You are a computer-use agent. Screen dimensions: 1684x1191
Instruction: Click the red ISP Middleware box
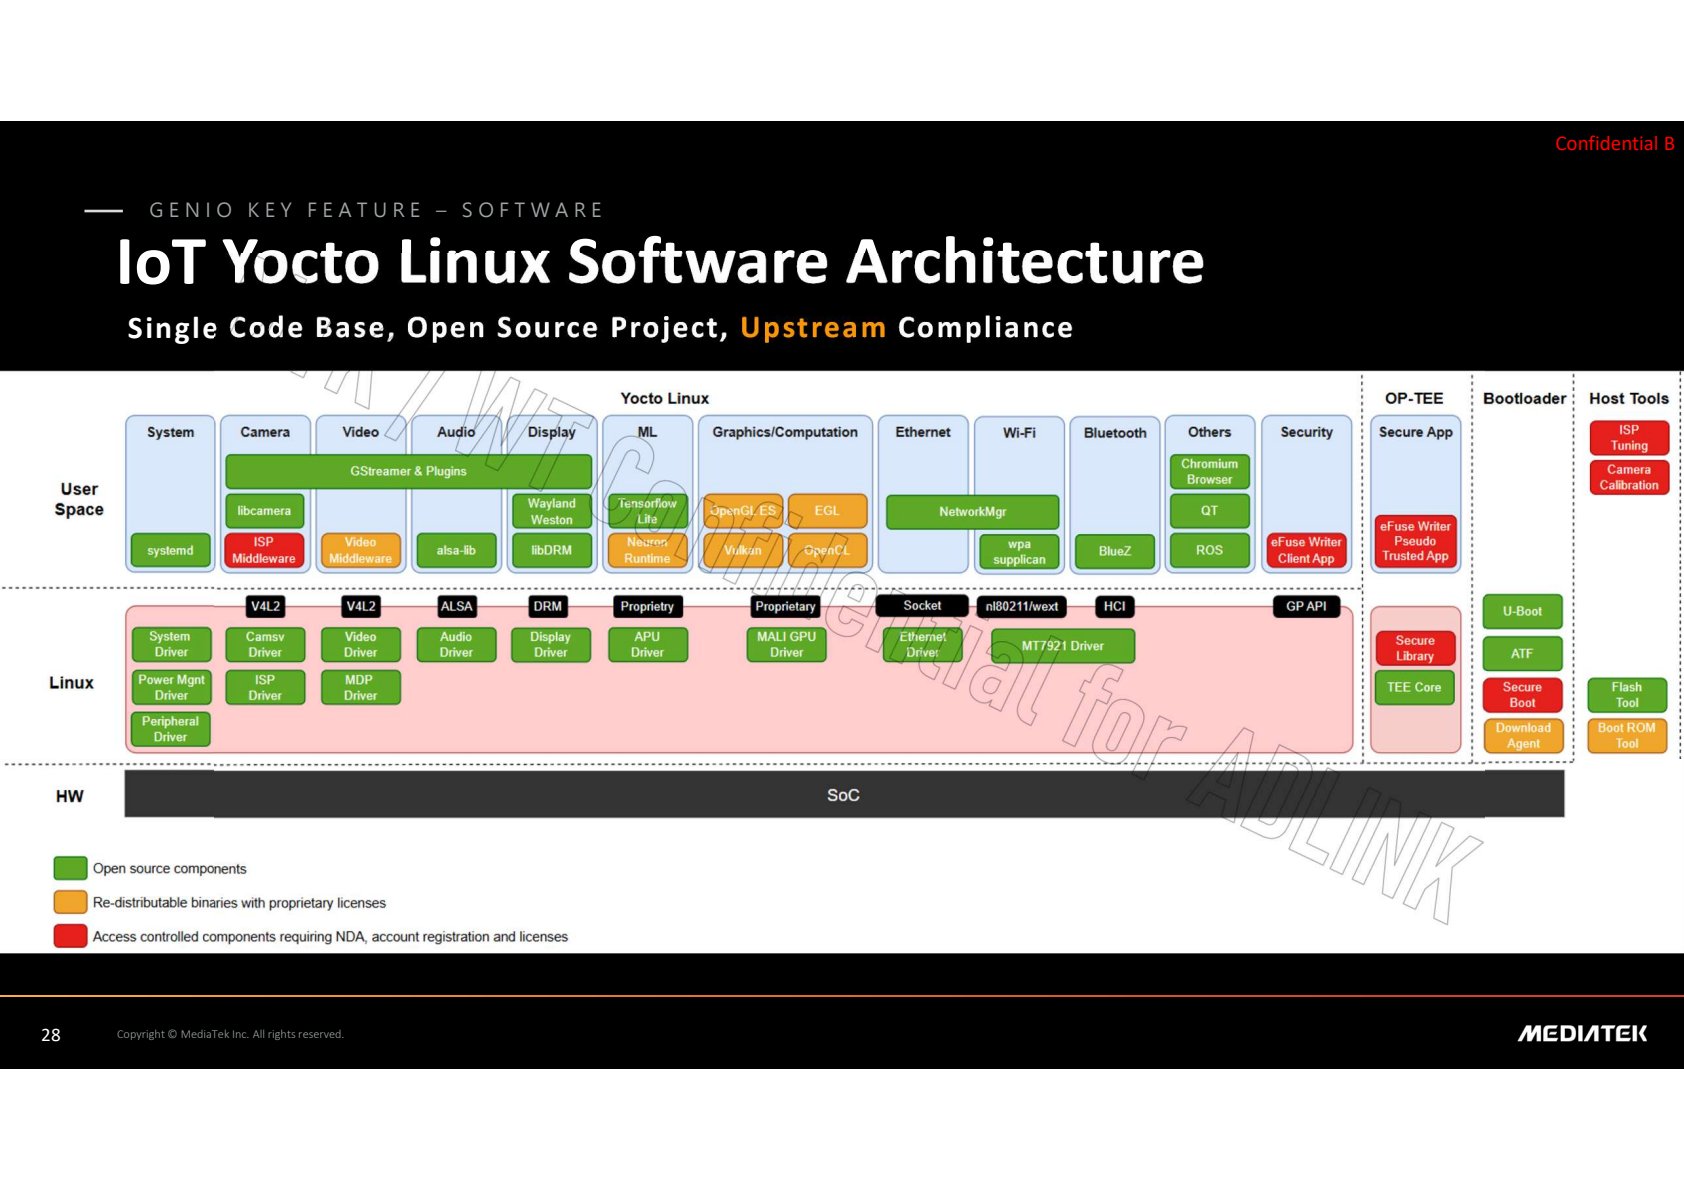(264, 551)
